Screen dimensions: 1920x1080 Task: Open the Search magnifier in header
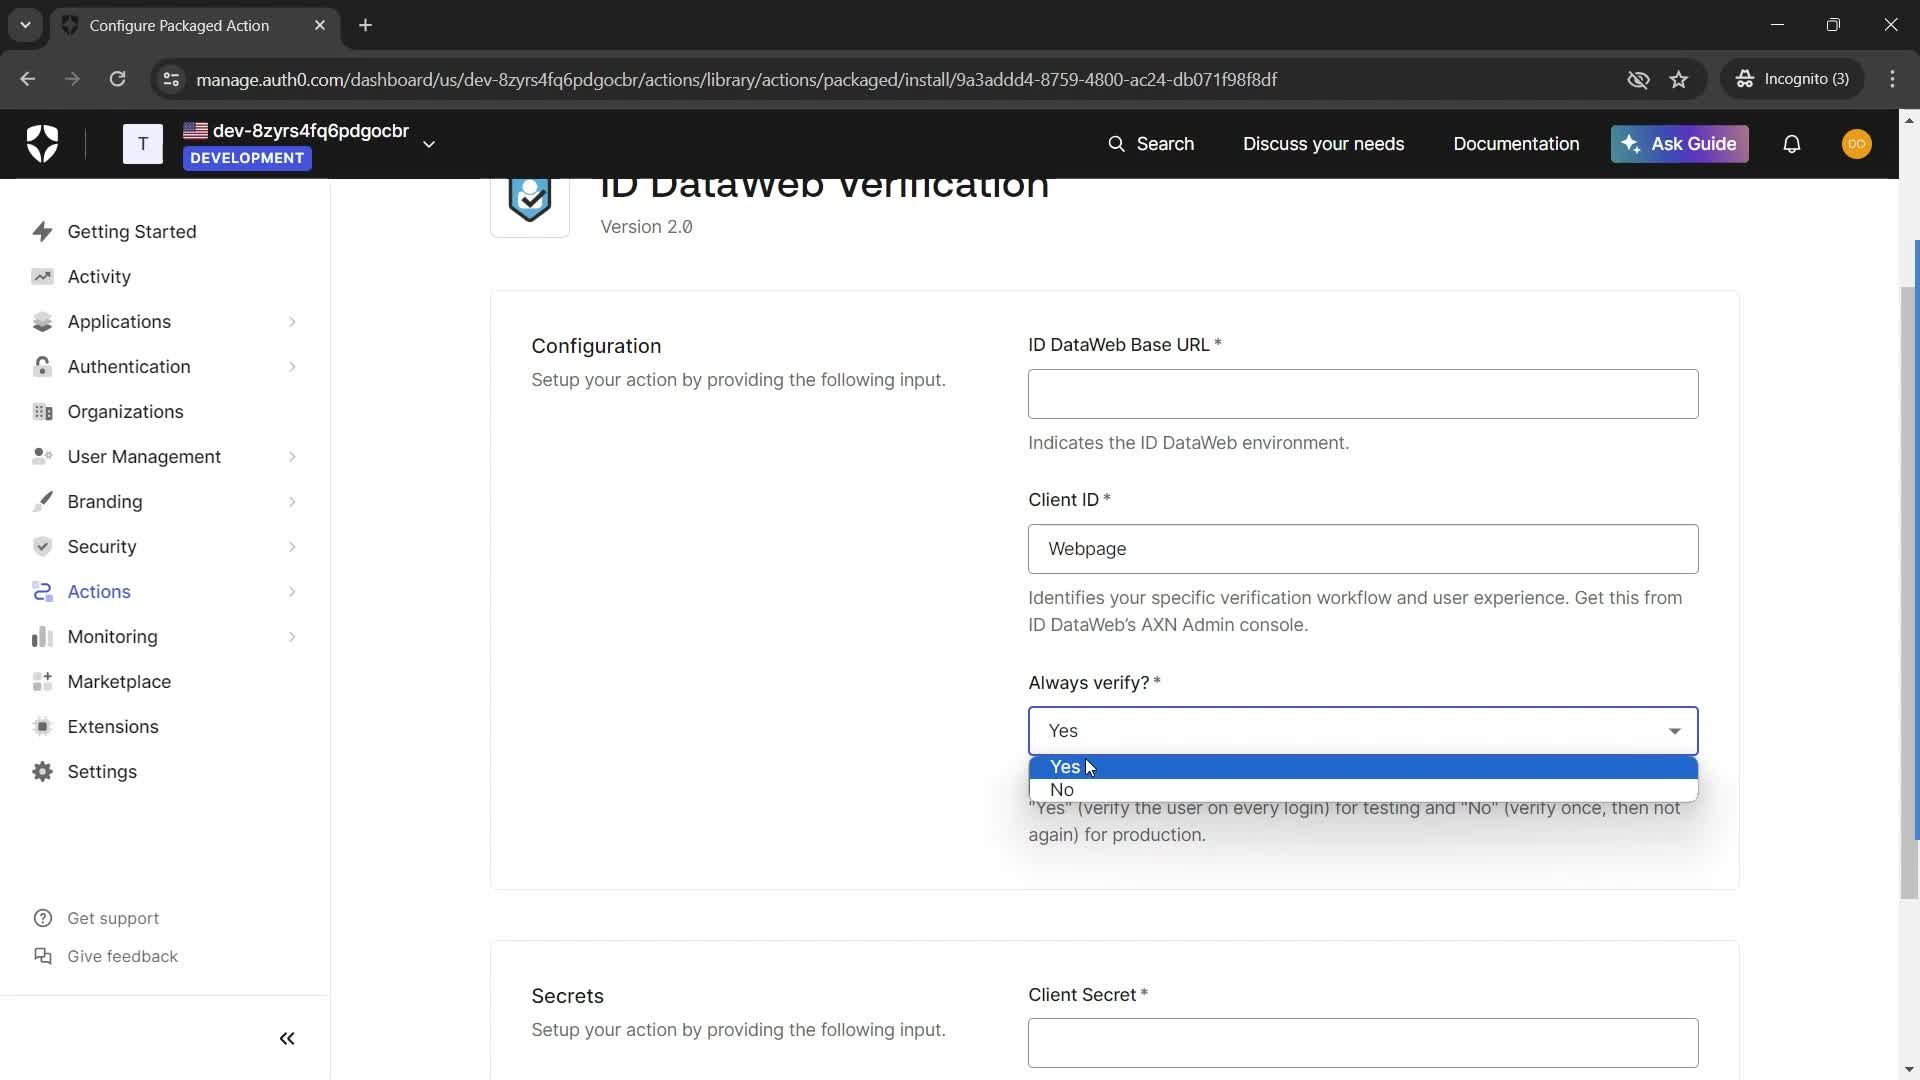click(1116, 144)
